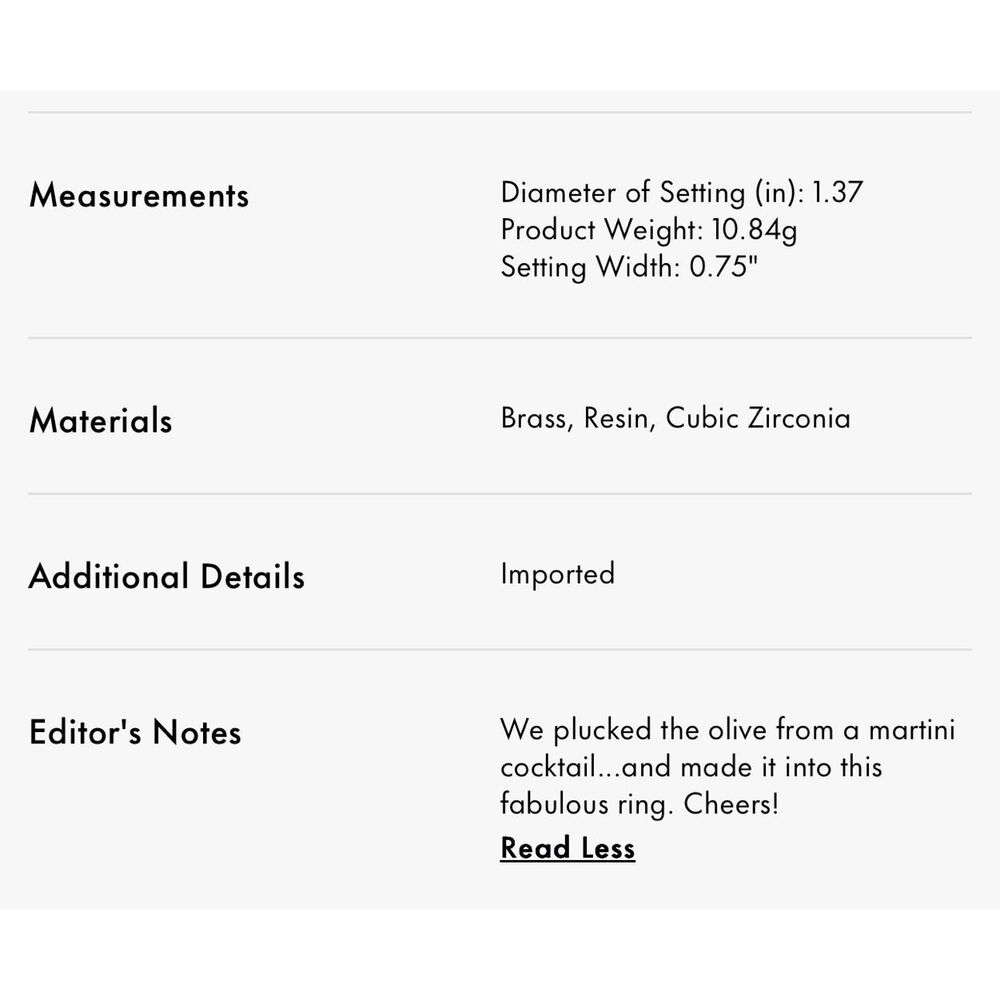Click Brass, Resin, Cubic Zirconia text

tap(675, 418)
